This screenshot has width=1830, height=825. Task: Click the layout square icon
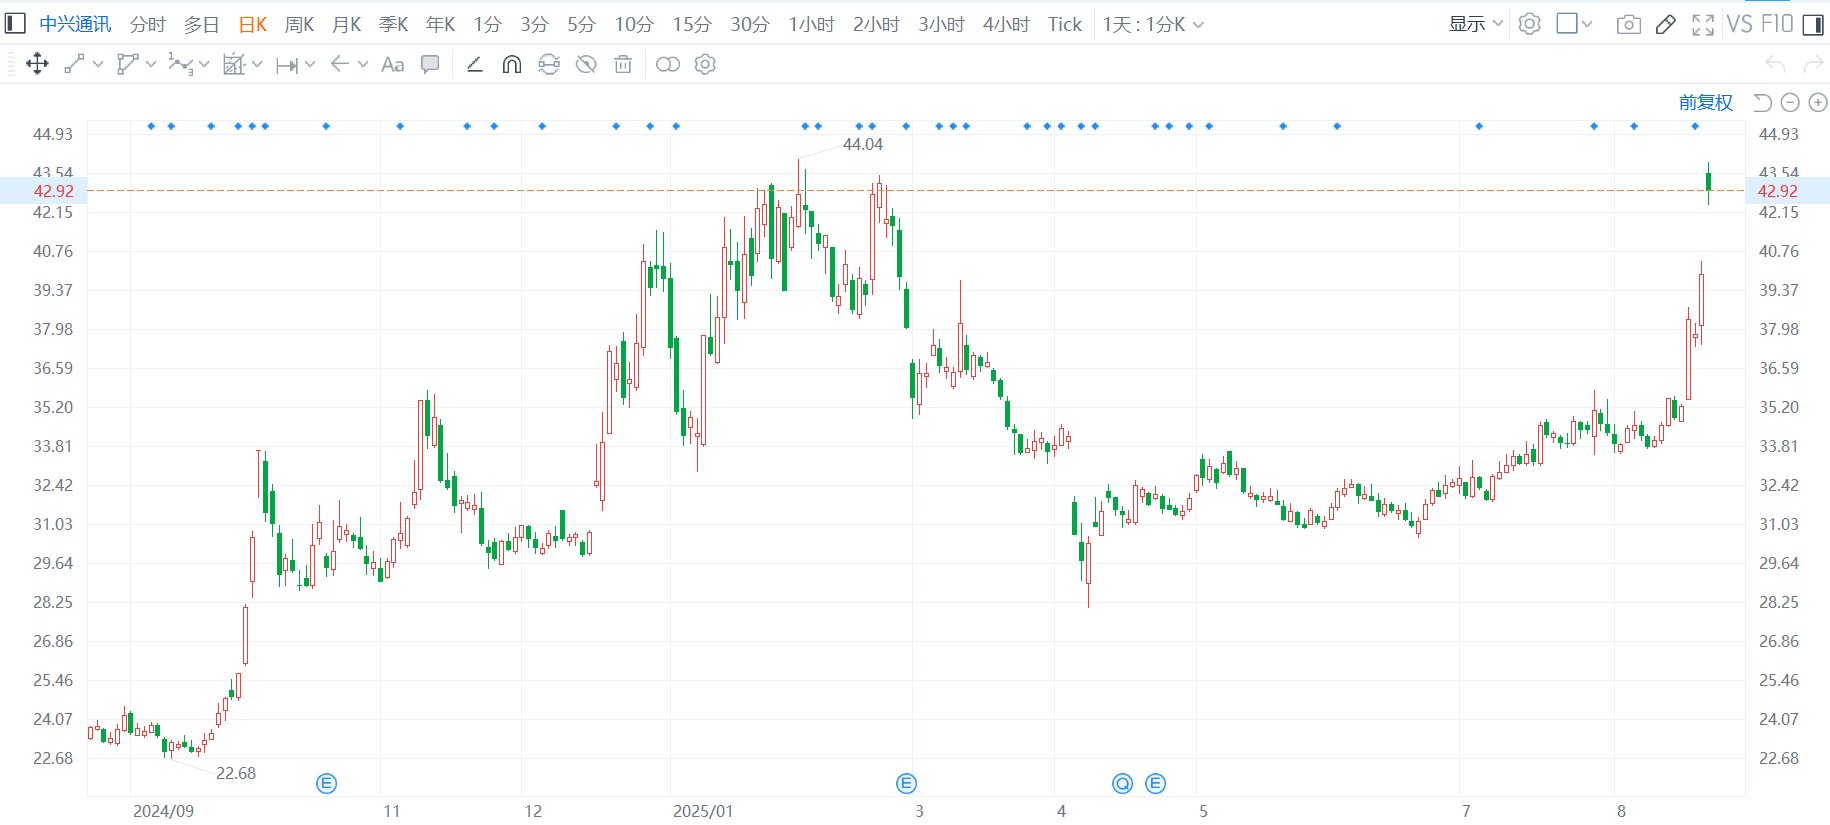[x=1567, y=23]
